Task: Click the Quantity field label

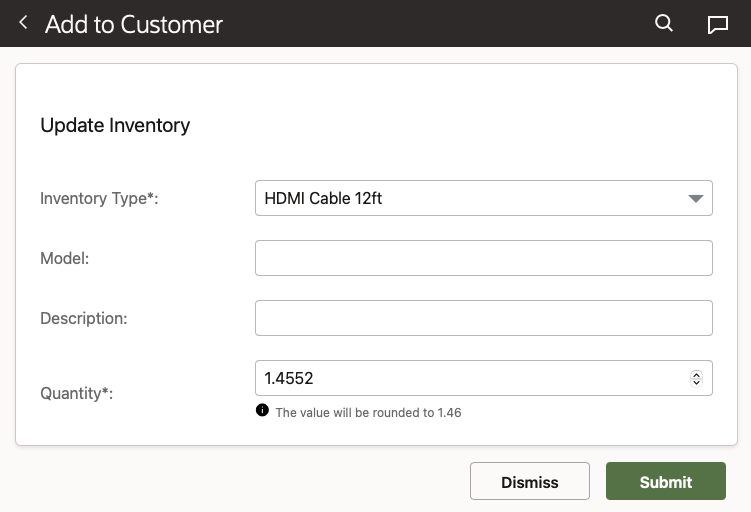Action: click(76, 393)
